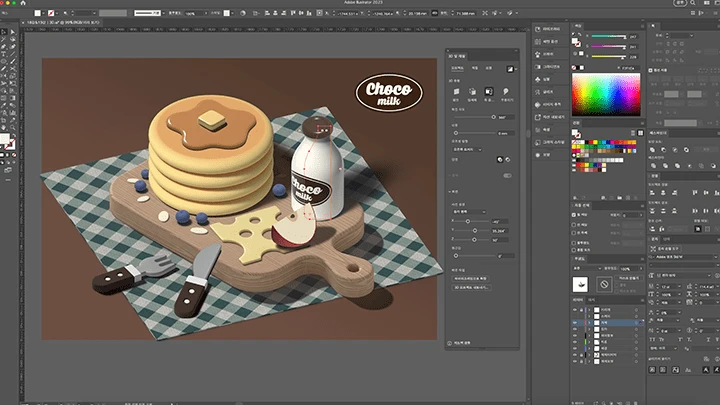
Task: Hide the highlighted layer using its eye icon
Action: click(575, 323)
